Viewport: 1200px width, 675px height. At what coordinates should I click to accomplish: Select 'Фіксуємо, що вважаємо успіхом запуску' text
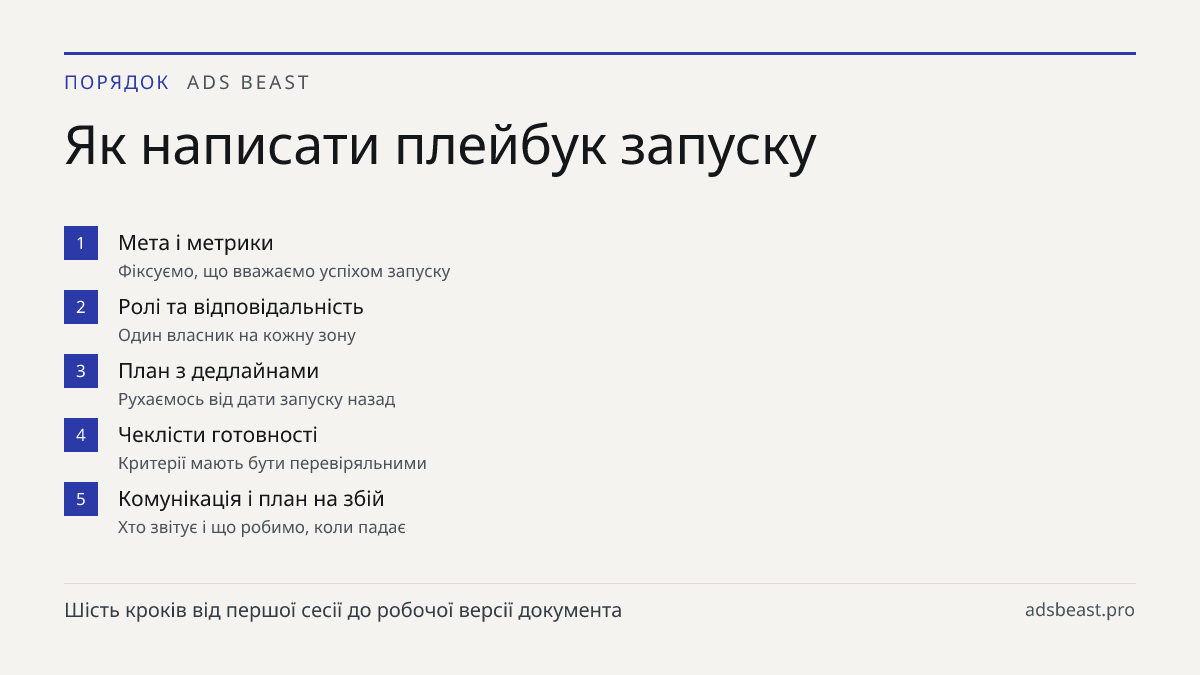coord(284,272)
